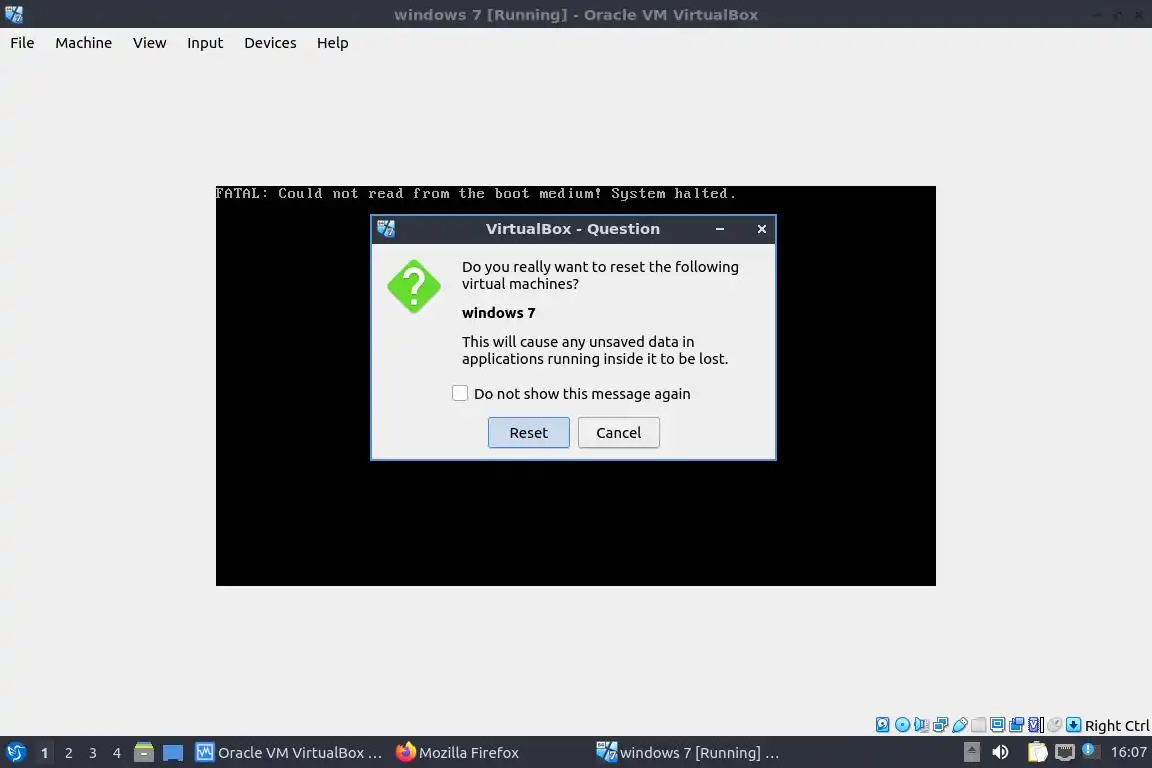Click the keyboard capture arrow icon
Screen dimensions: 1152x768
pos(1073,725)
